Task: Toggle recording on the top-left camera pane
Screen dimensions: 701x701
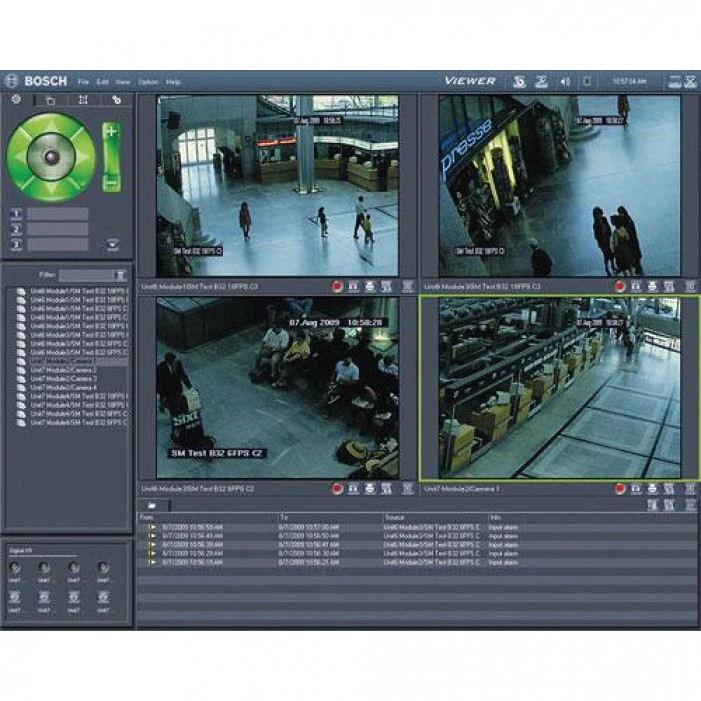Action: click(x=337, y=285)
